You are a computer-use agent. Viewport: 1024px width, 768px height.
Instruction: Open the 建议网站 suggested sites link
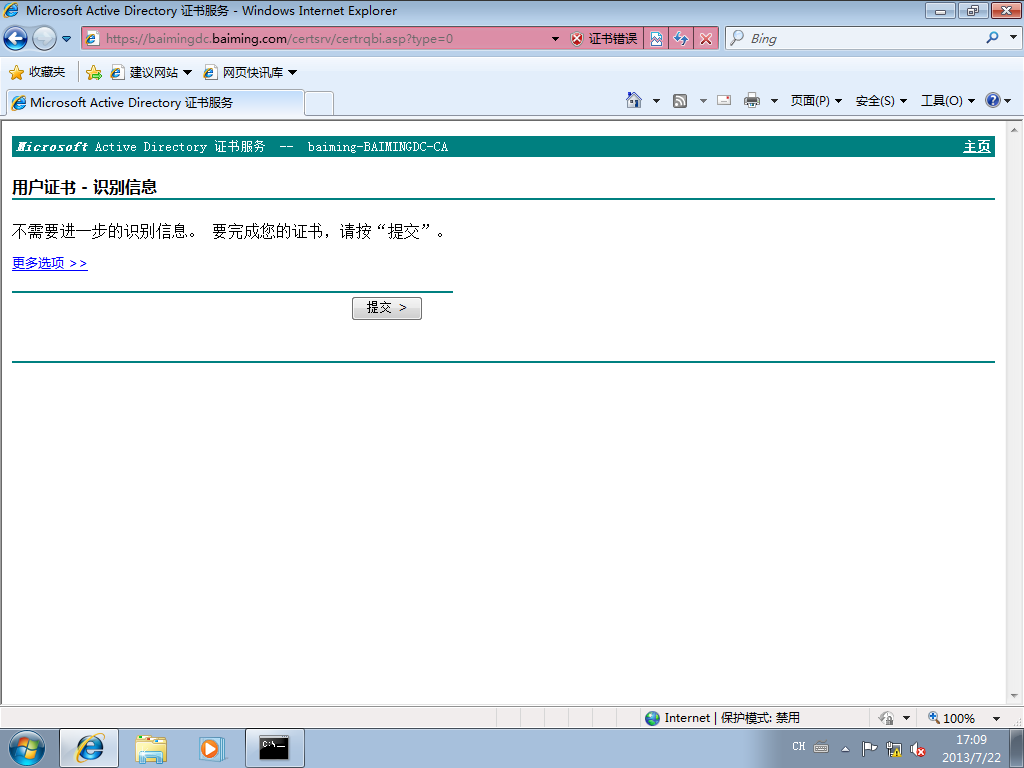[x=151, y=72]
